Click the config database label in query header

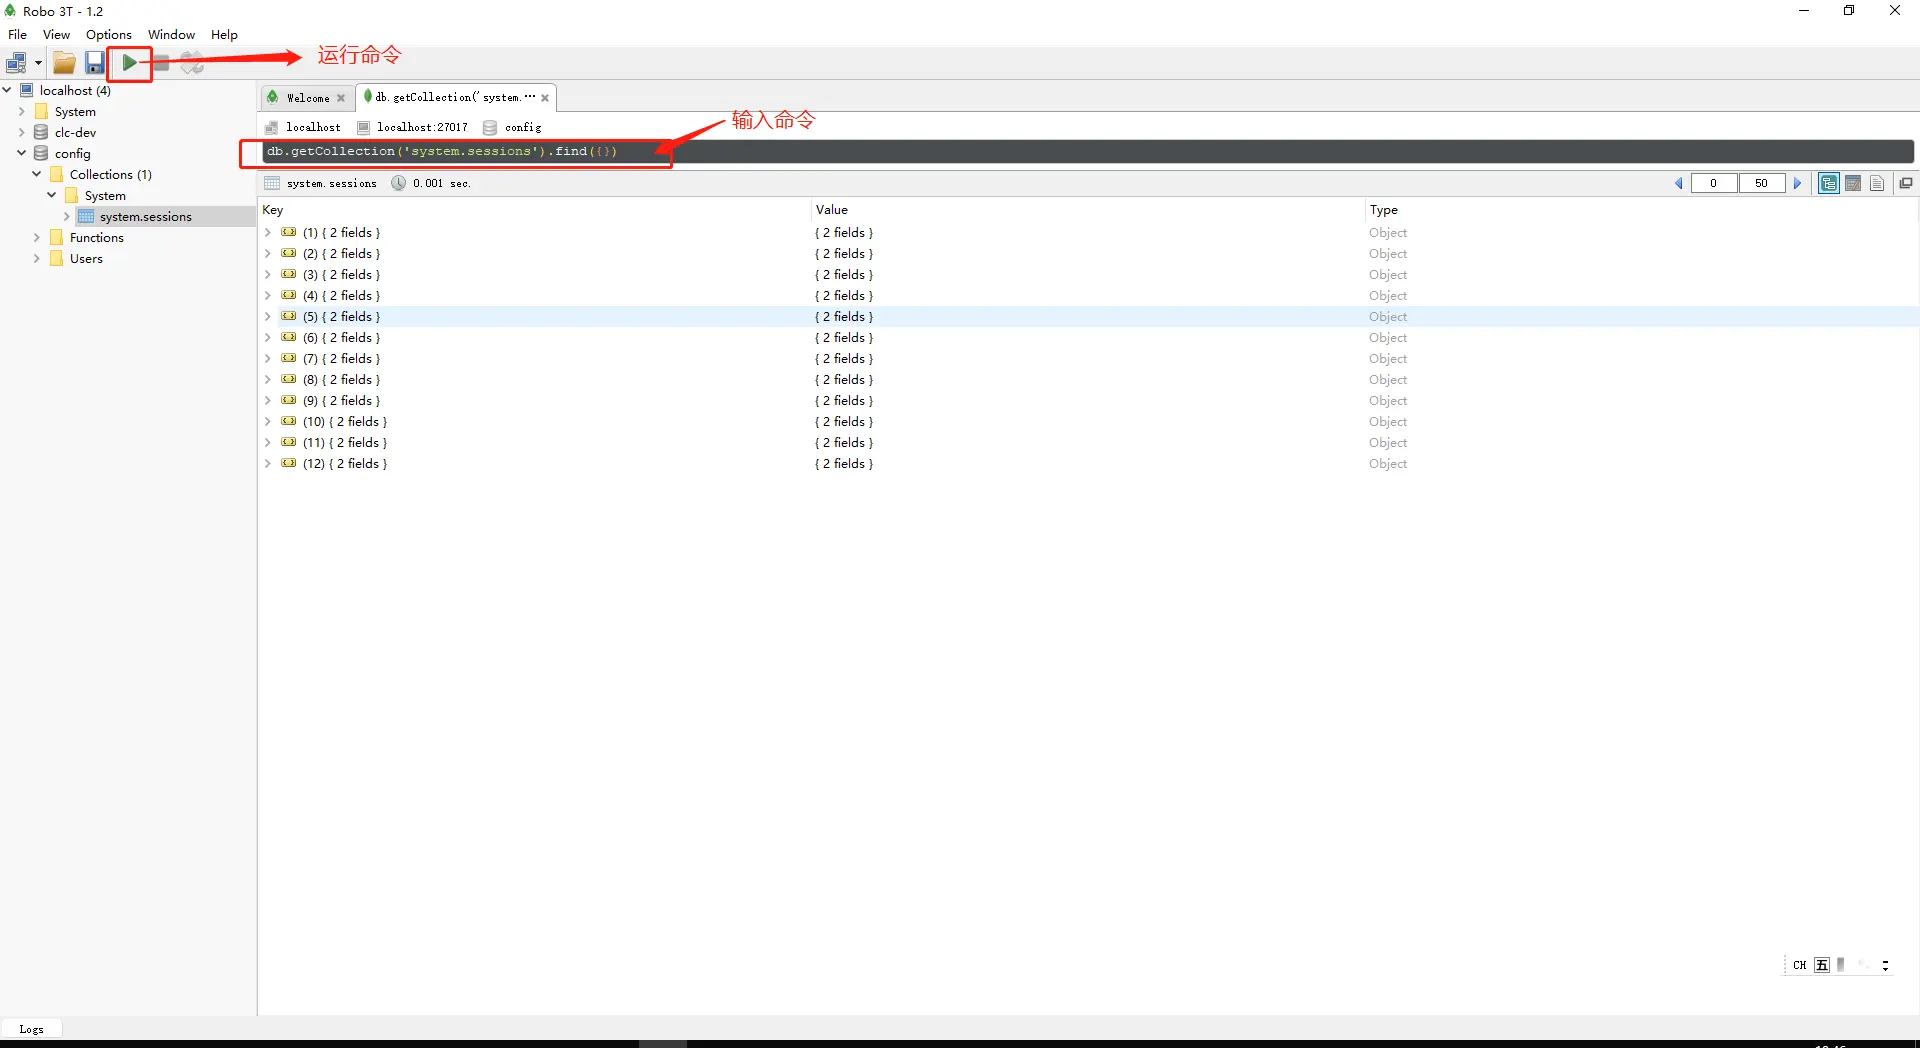[x=512, y=127]
